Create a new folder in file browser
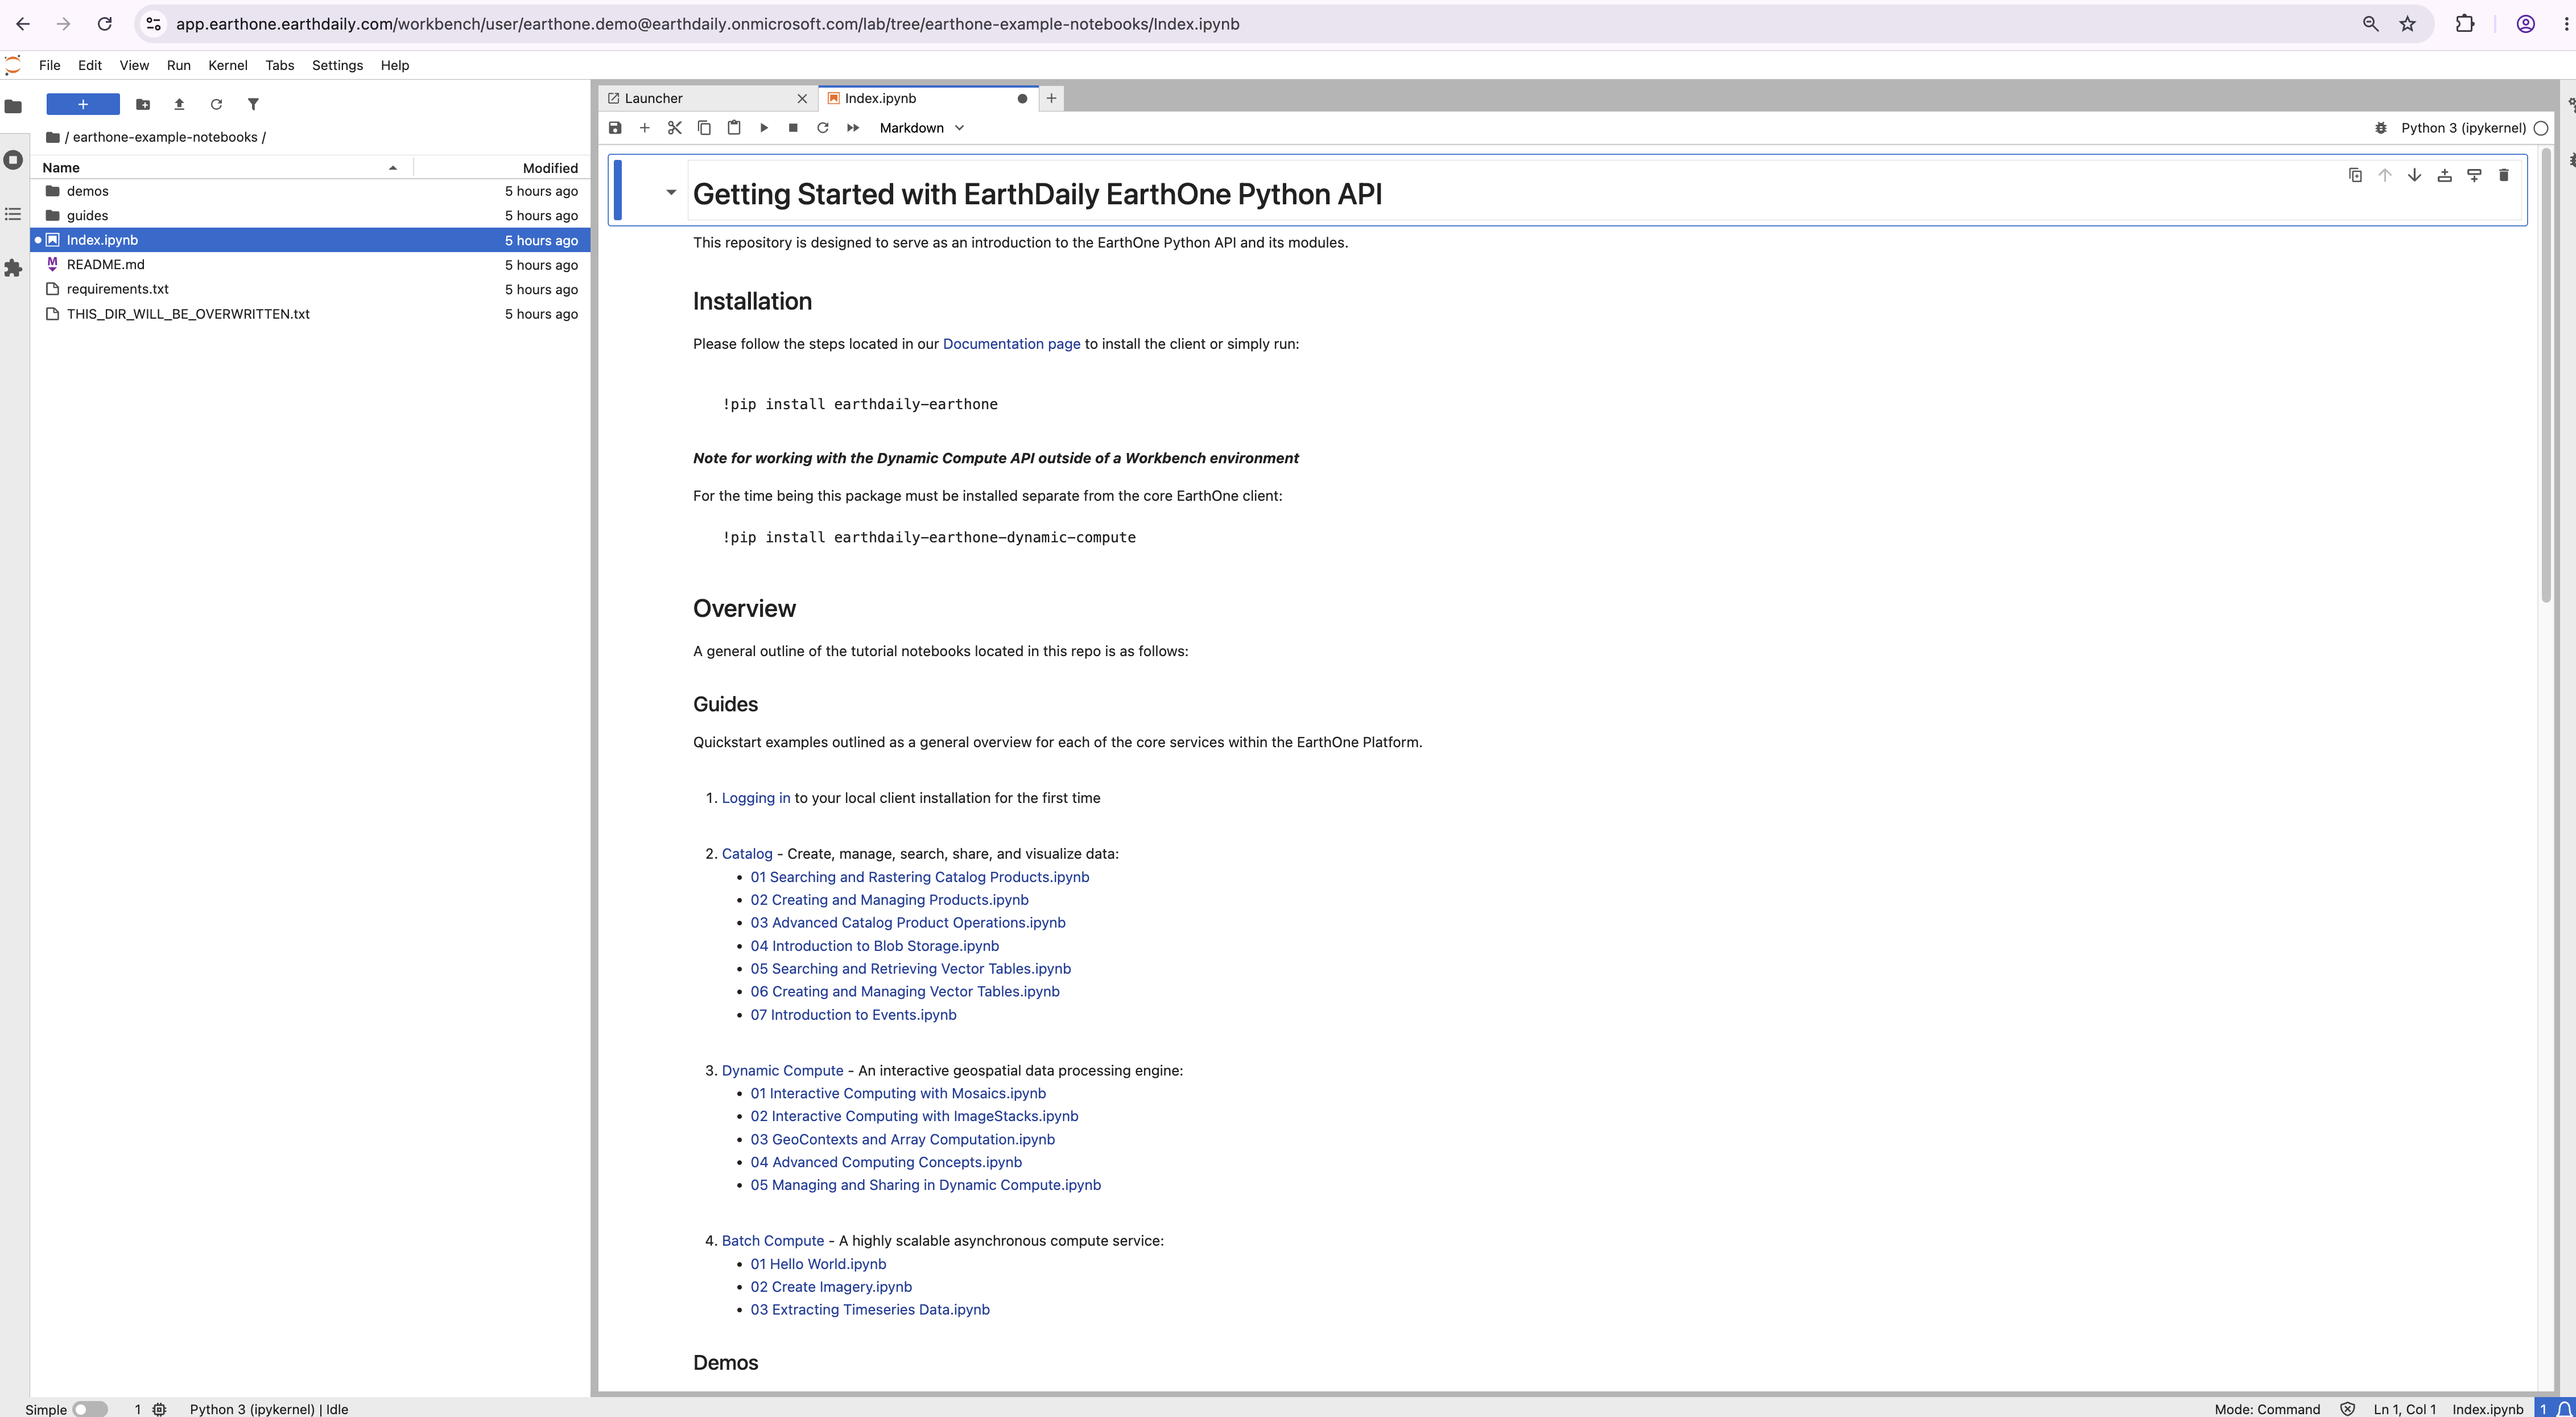 [x=143, y=104]
